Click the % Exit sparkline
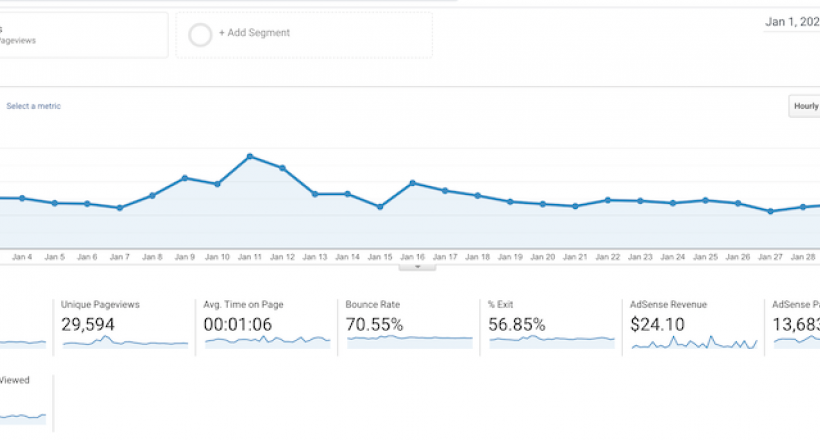Screen dimensions: 820x440 point(552,342)
